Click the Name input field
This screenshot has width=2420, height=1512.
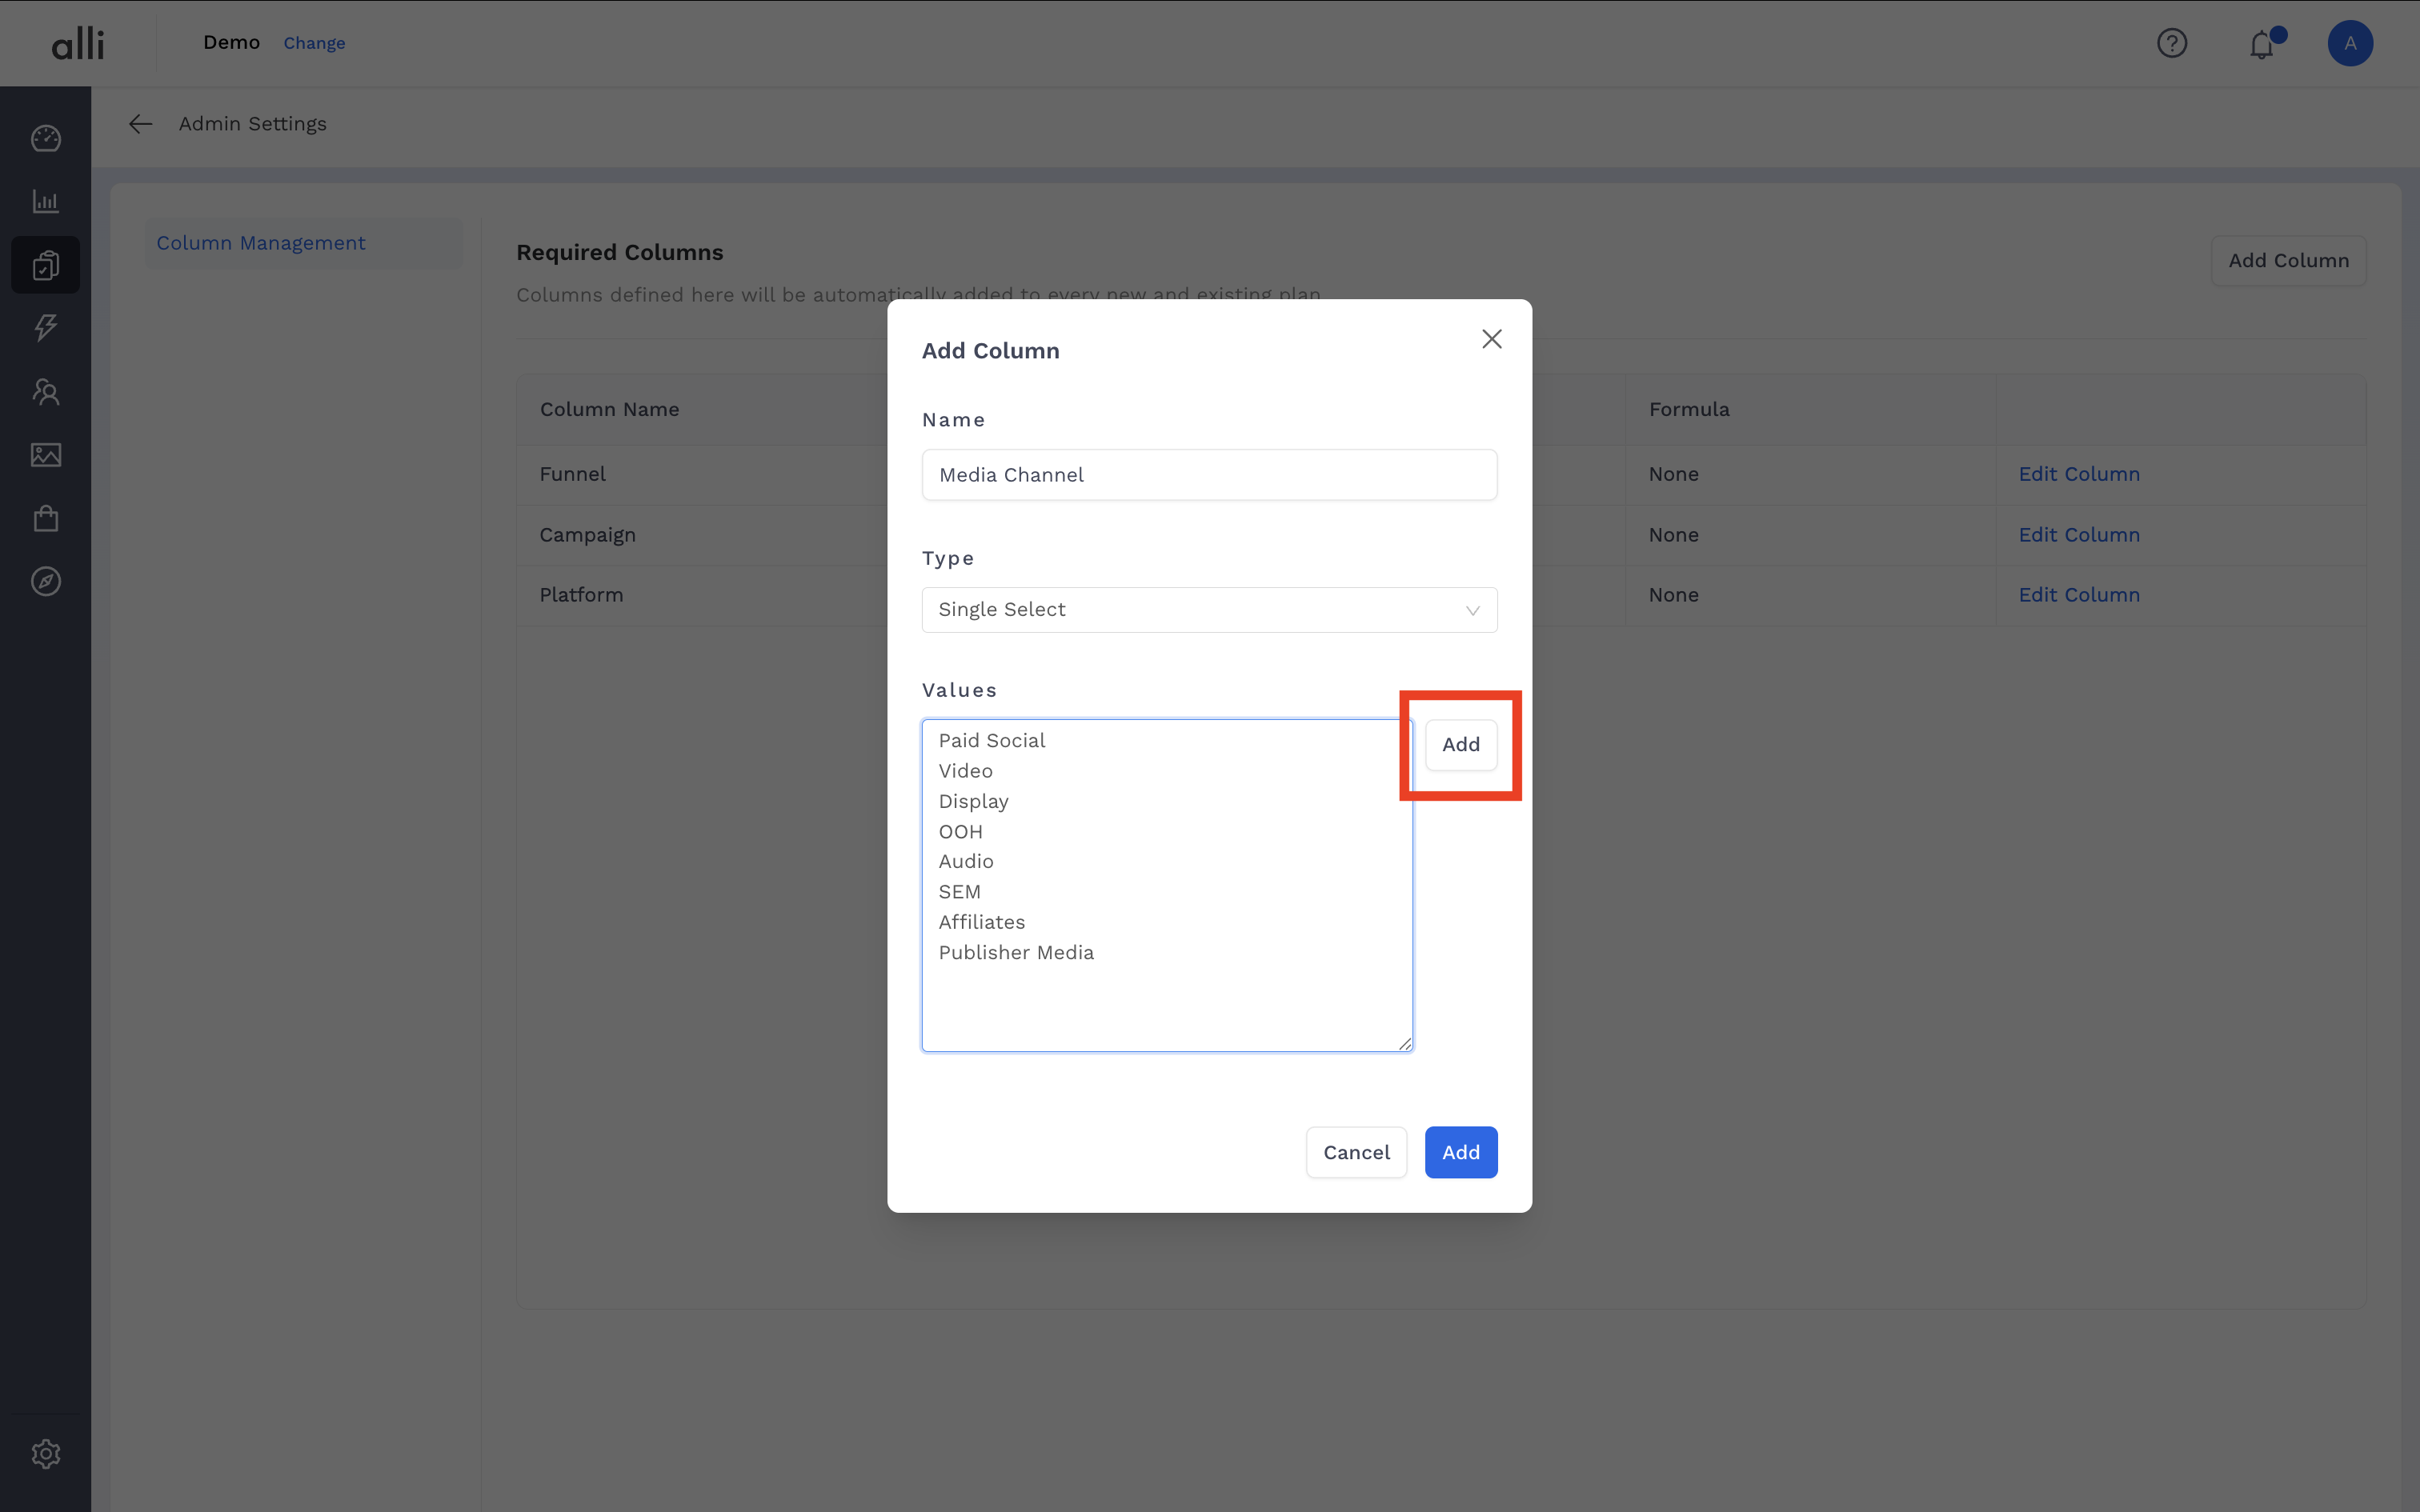[1208, 475]
